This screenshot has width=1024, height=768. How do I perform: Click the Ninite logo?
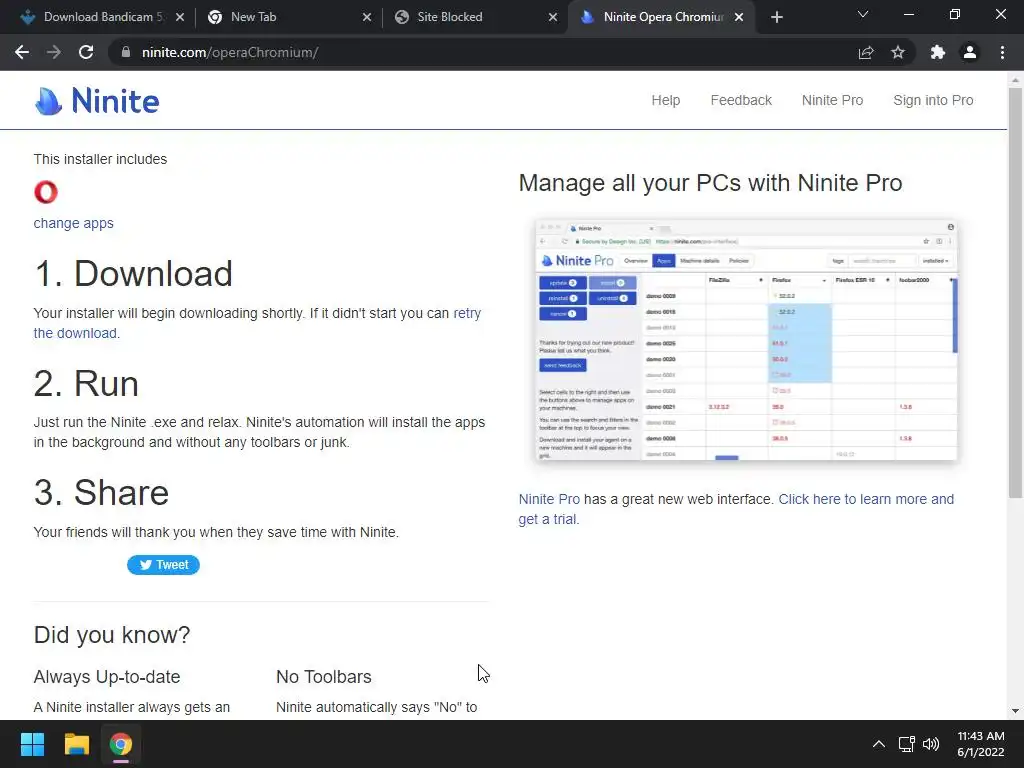97,101
